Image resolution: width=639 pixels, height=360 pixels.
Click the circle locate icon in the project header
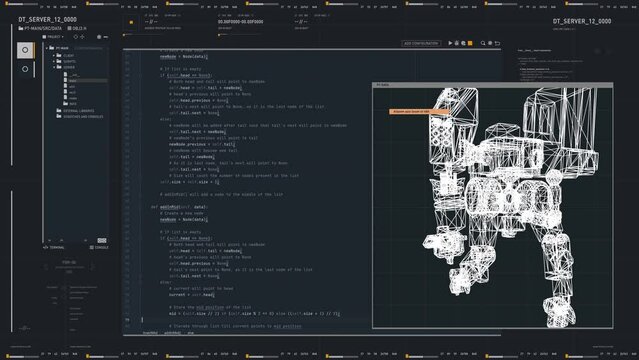tap(75, 37)
